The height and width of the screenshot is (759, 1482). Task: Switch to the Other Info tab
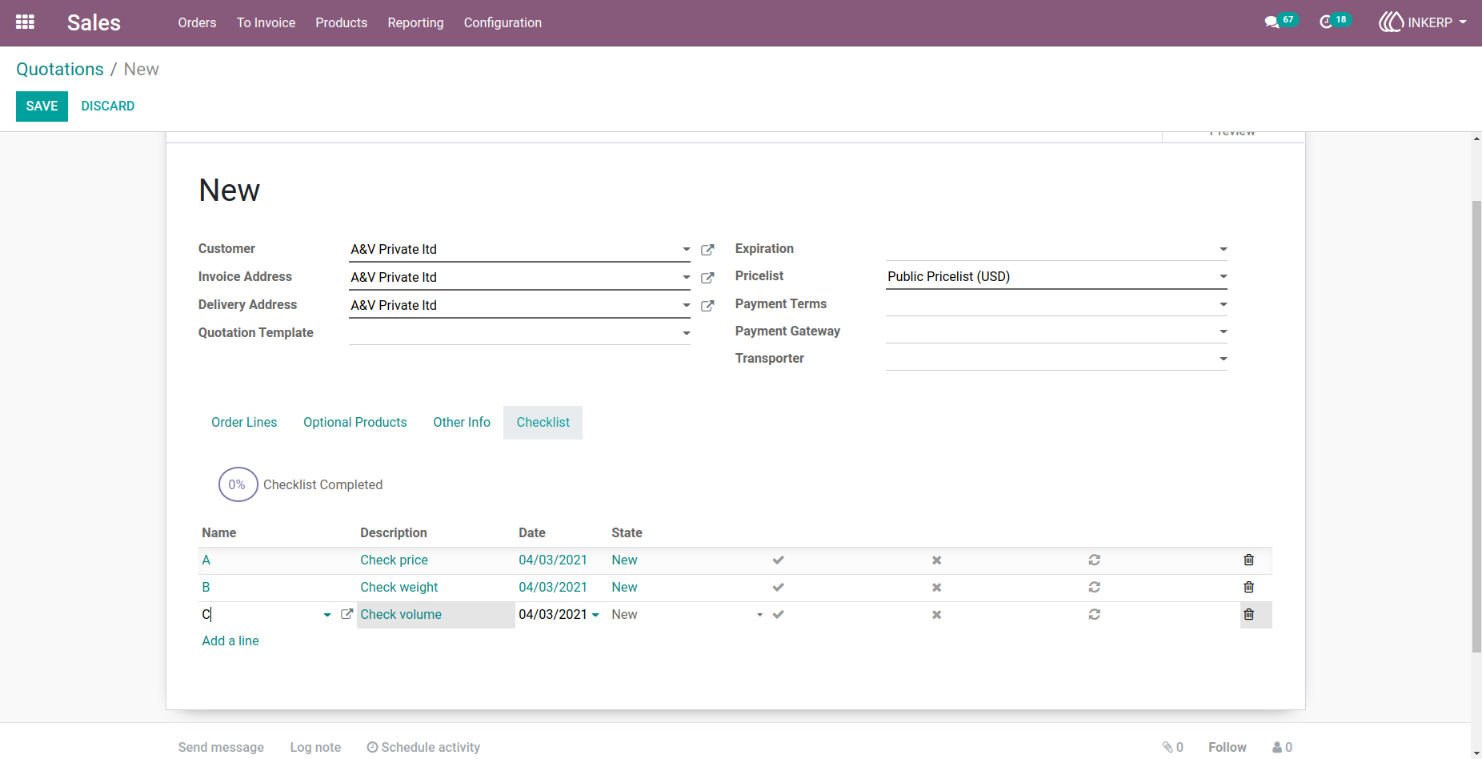pos(462,422)
